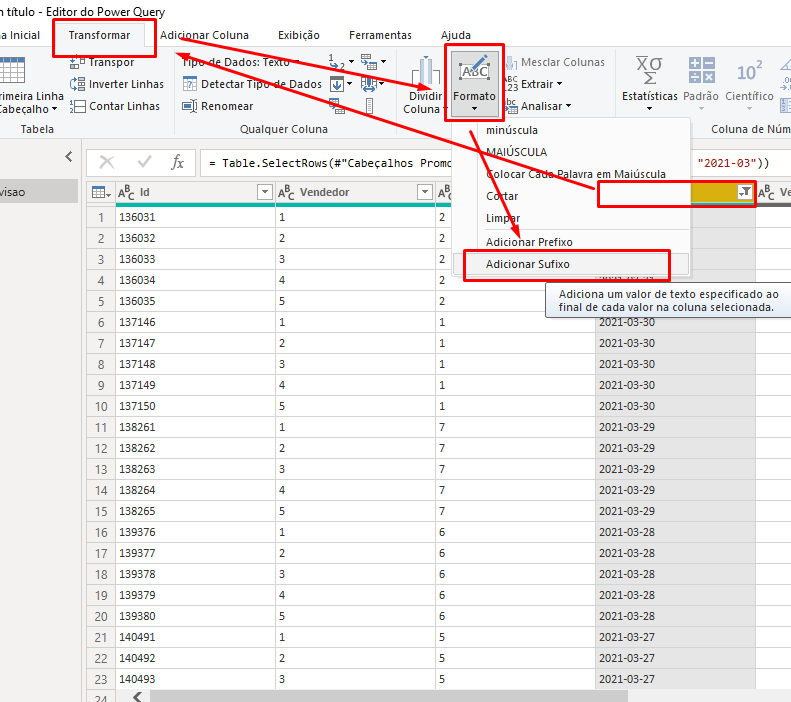Click Contar Linhas in the ribbon

point(115,106)
